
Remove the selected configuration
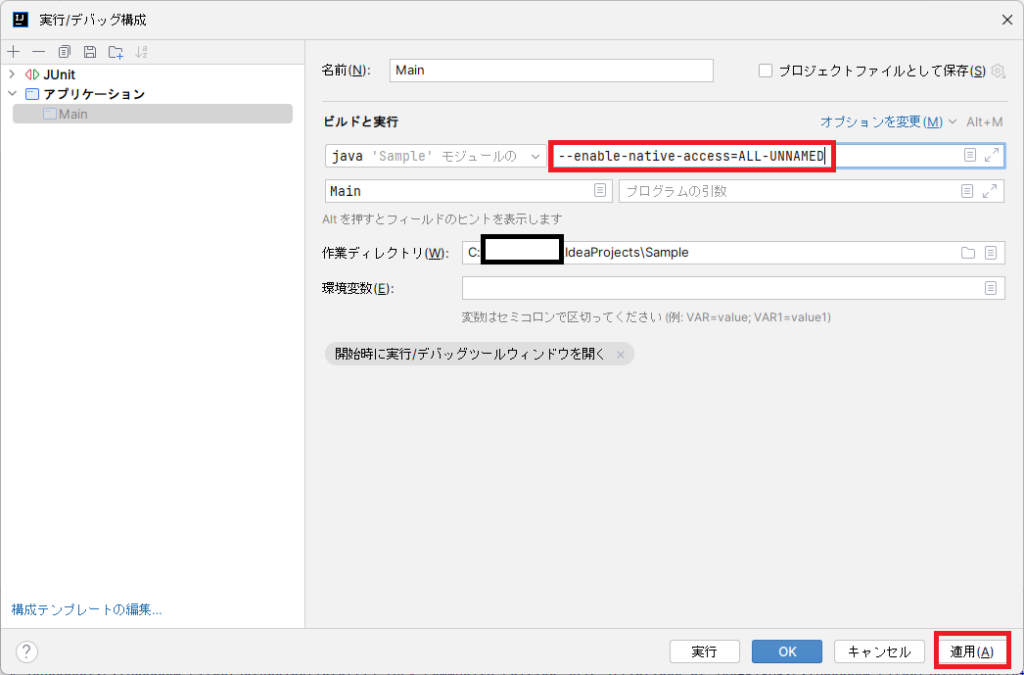tap(38, 51)
